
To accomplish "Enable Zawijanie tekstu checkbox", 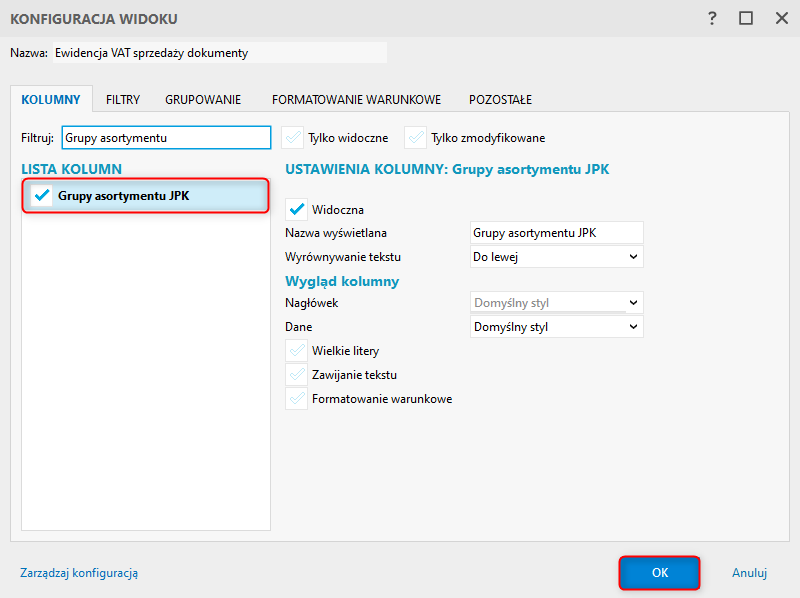I will [x=296, y=375].
